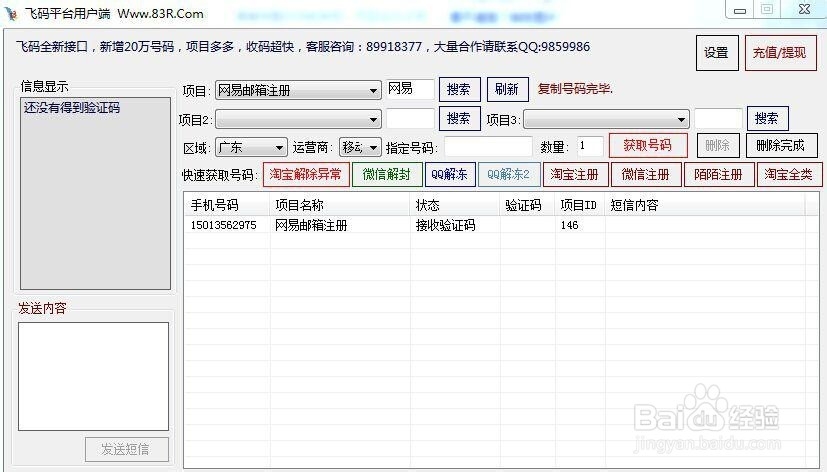The height and width of the screenshot is (472, 827).
Task: Click the 项目ID column header
Action: click(x=579, y=205)
